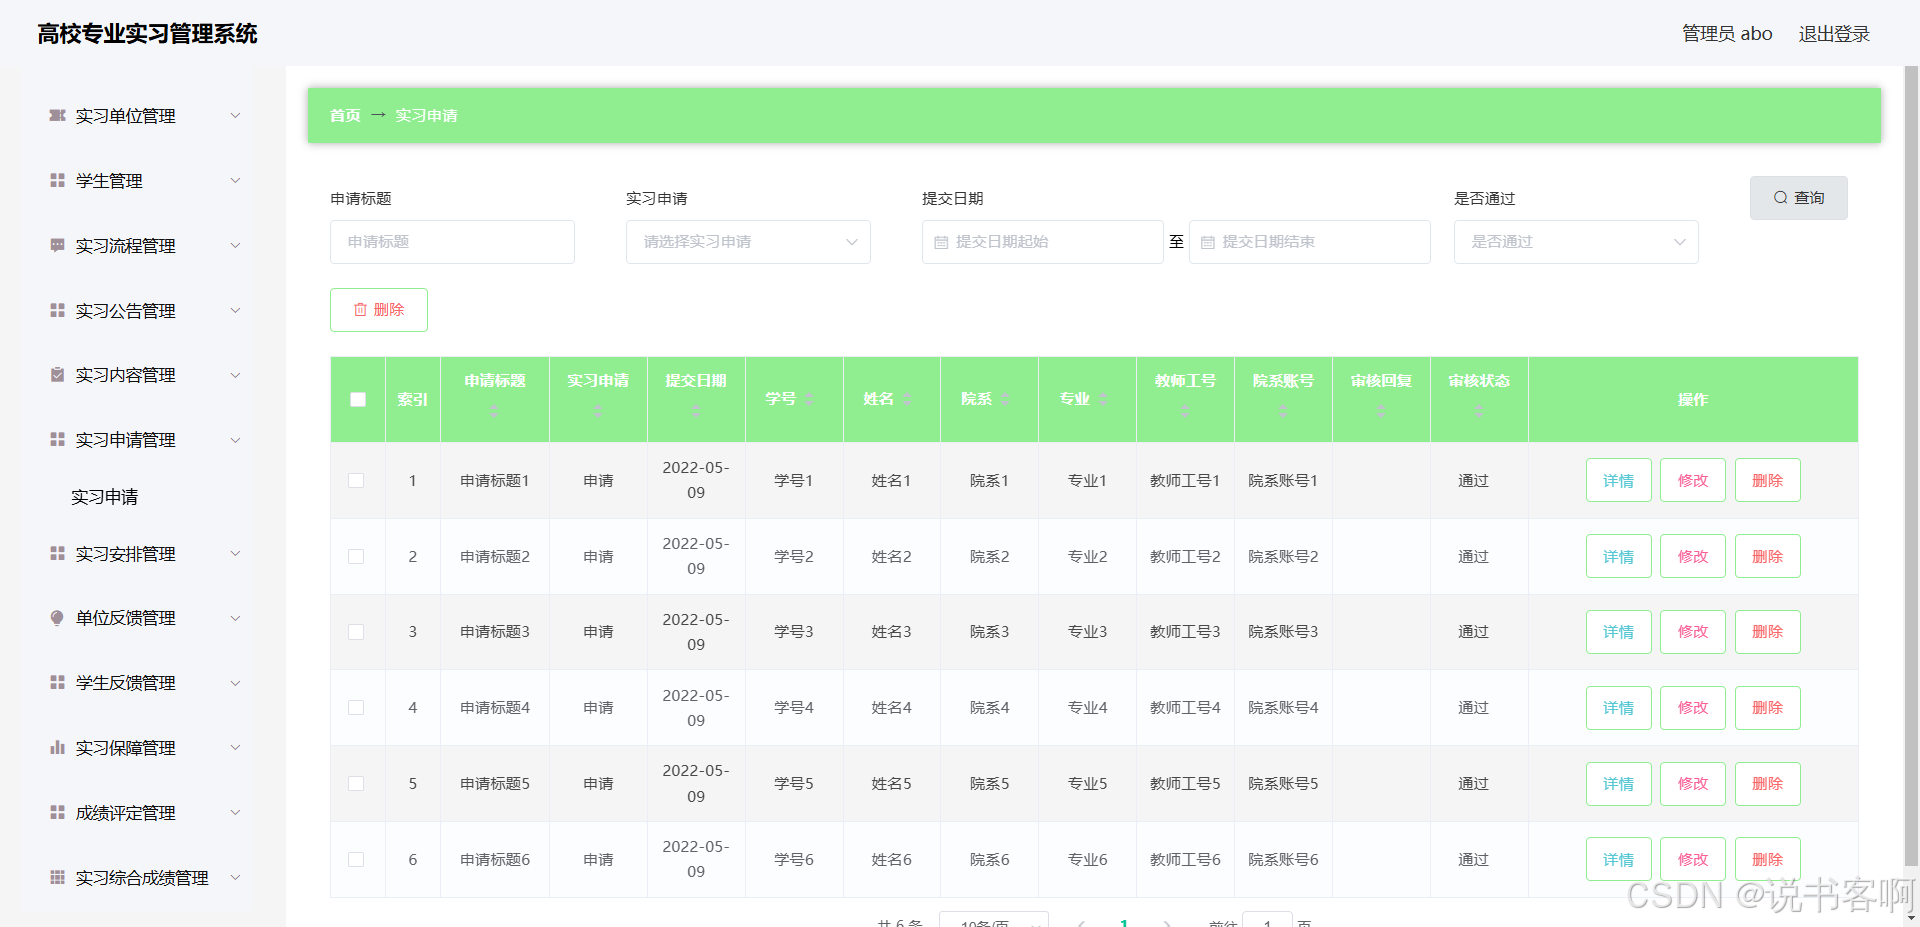Click the 首页 breadcrumb link
Image resolution: width=1920 pixels, height=927 pixels.
345,116
